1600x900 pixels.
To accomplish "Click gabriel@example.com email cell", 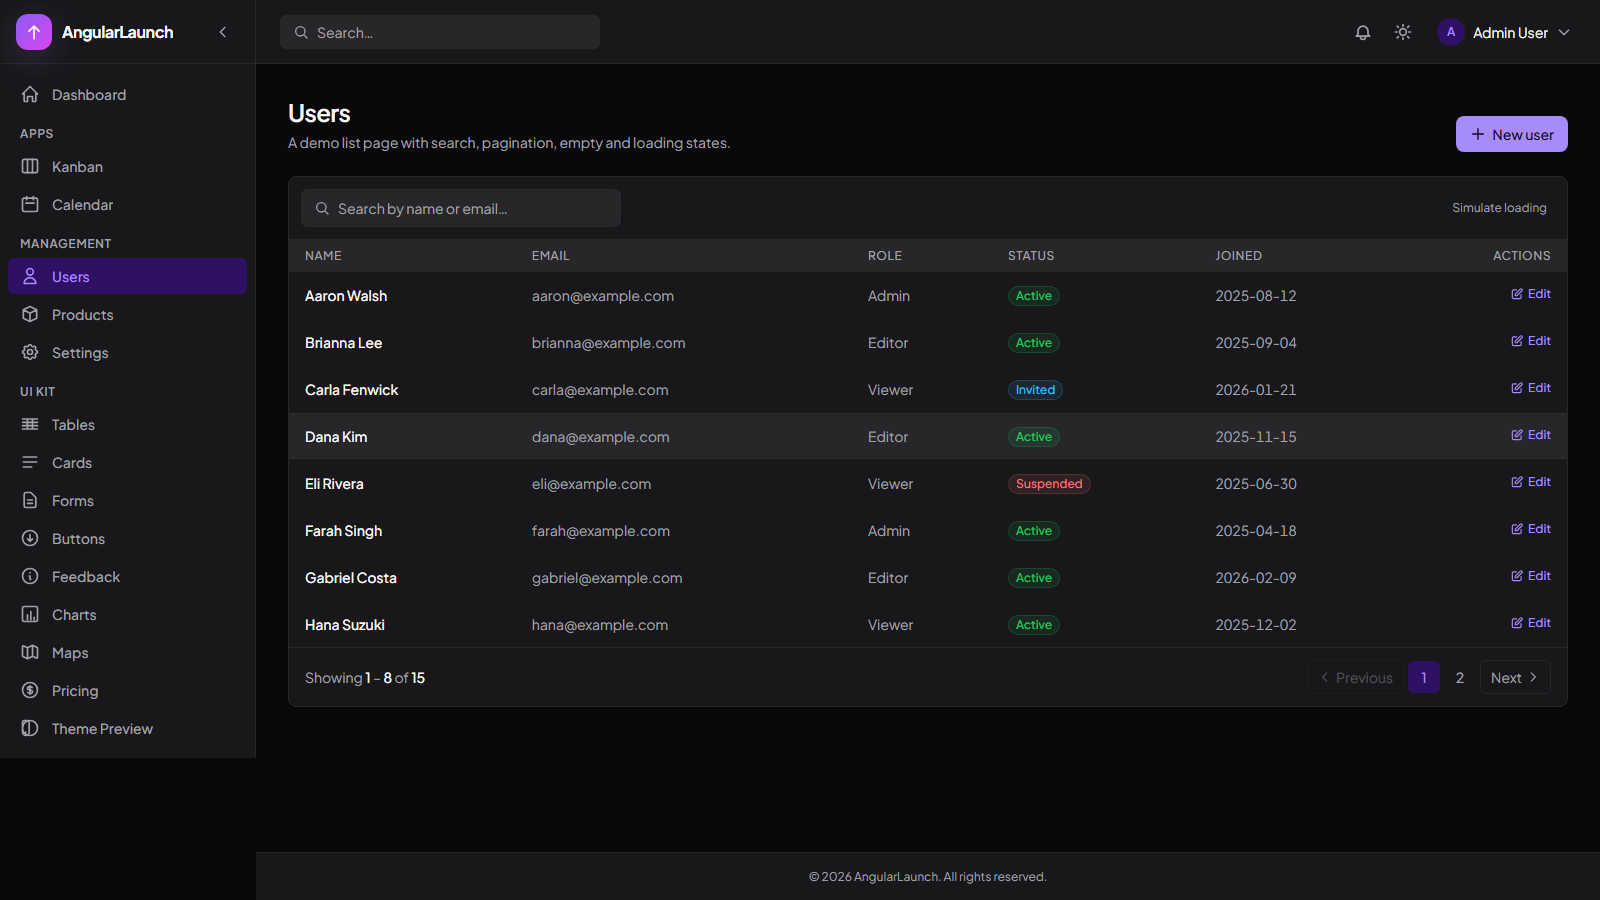I will 607,578.
